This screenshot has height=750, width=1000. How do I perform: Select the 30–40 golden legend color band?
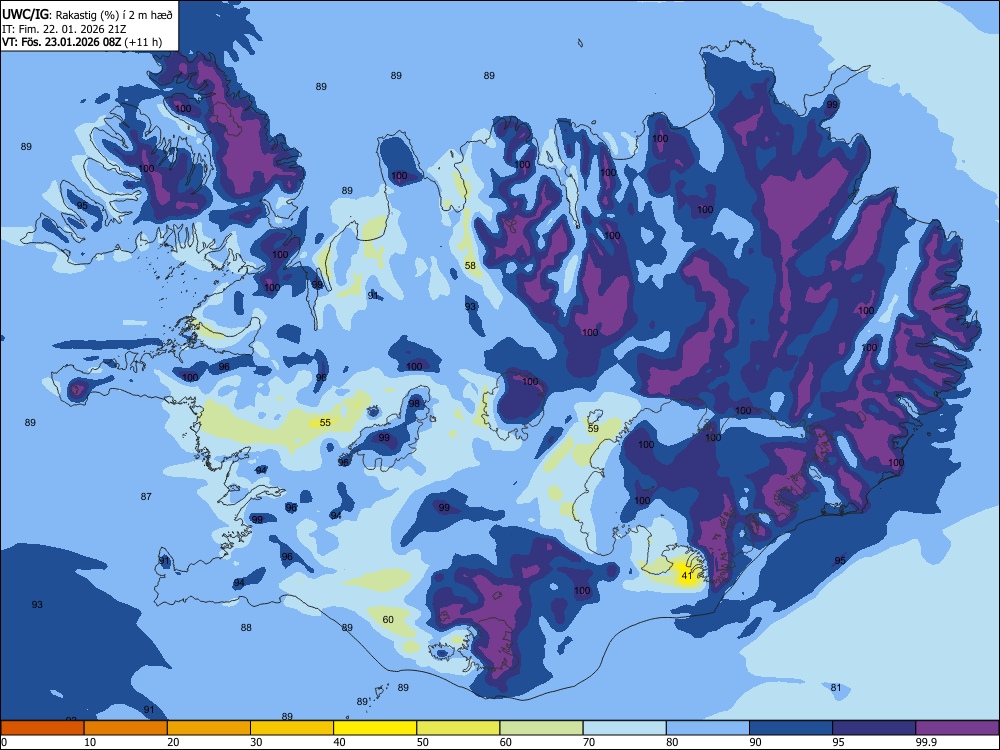tap(292, 728)
